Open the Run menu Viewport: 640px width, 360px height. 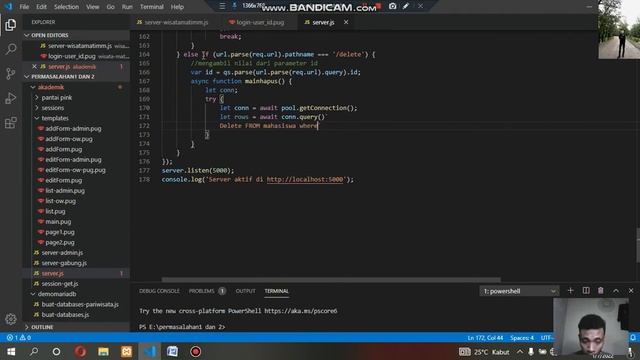pos(127,7)
